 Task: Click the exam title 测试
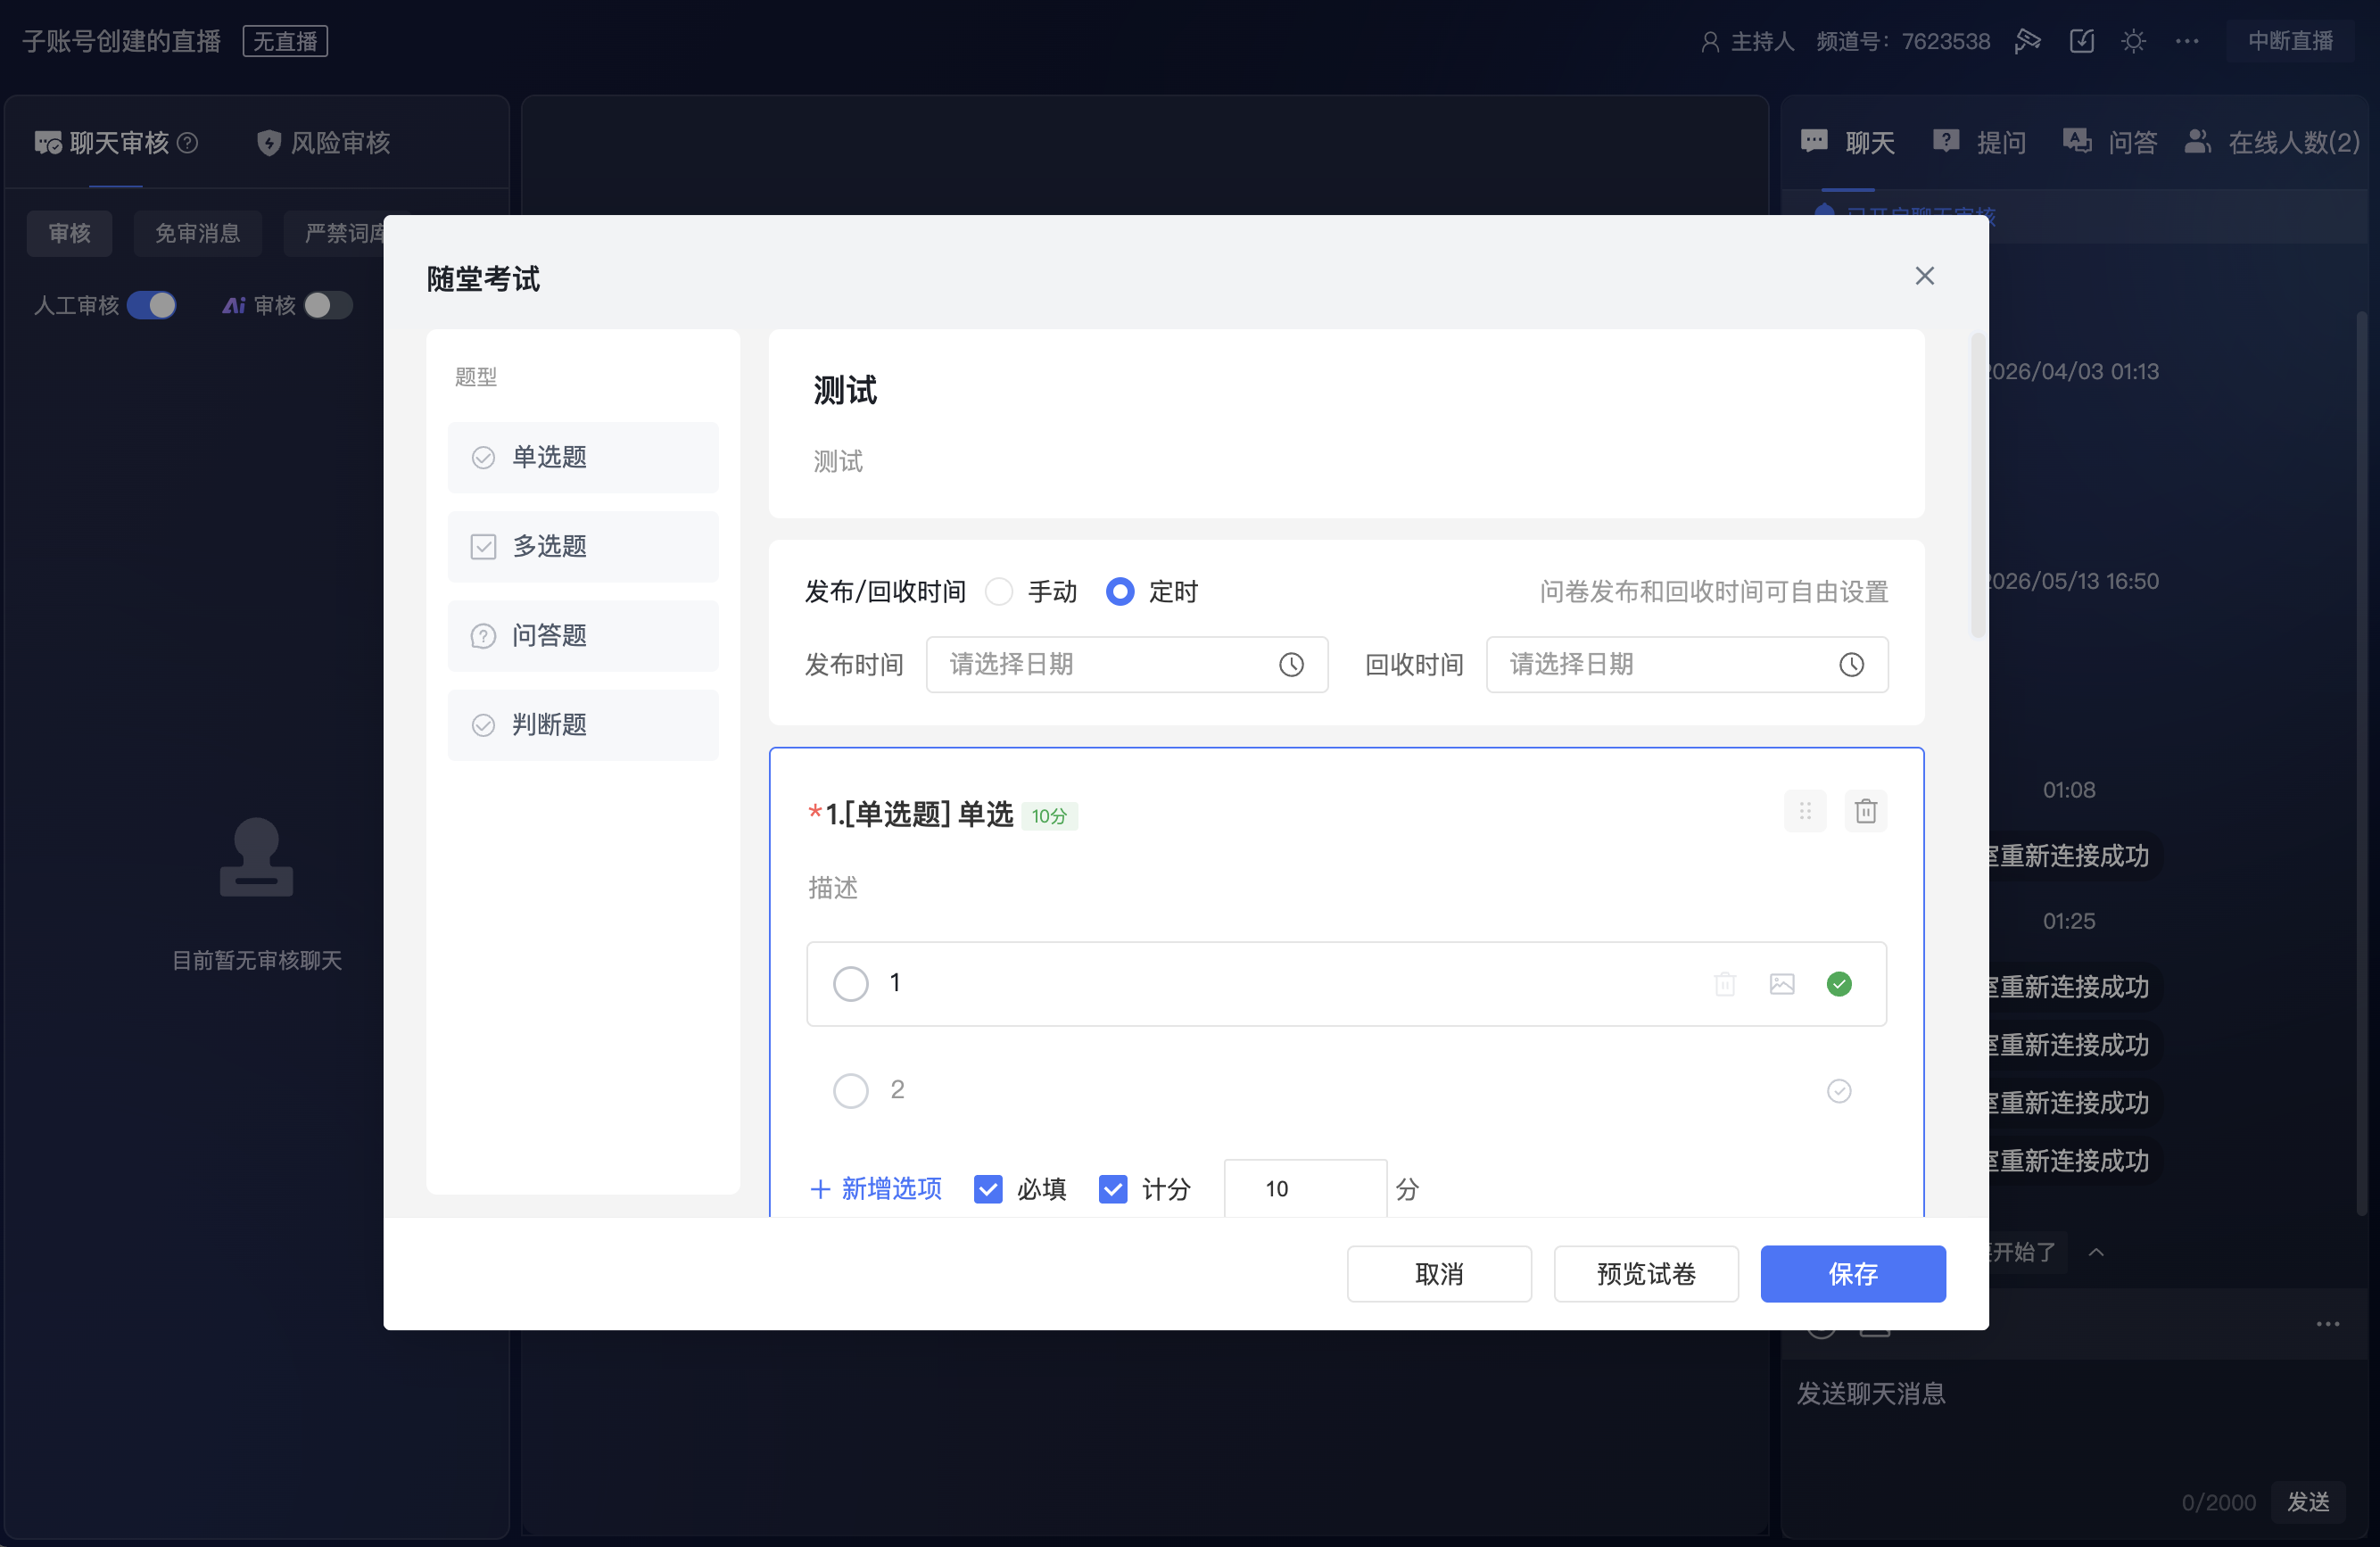click(x=845, y=390)
